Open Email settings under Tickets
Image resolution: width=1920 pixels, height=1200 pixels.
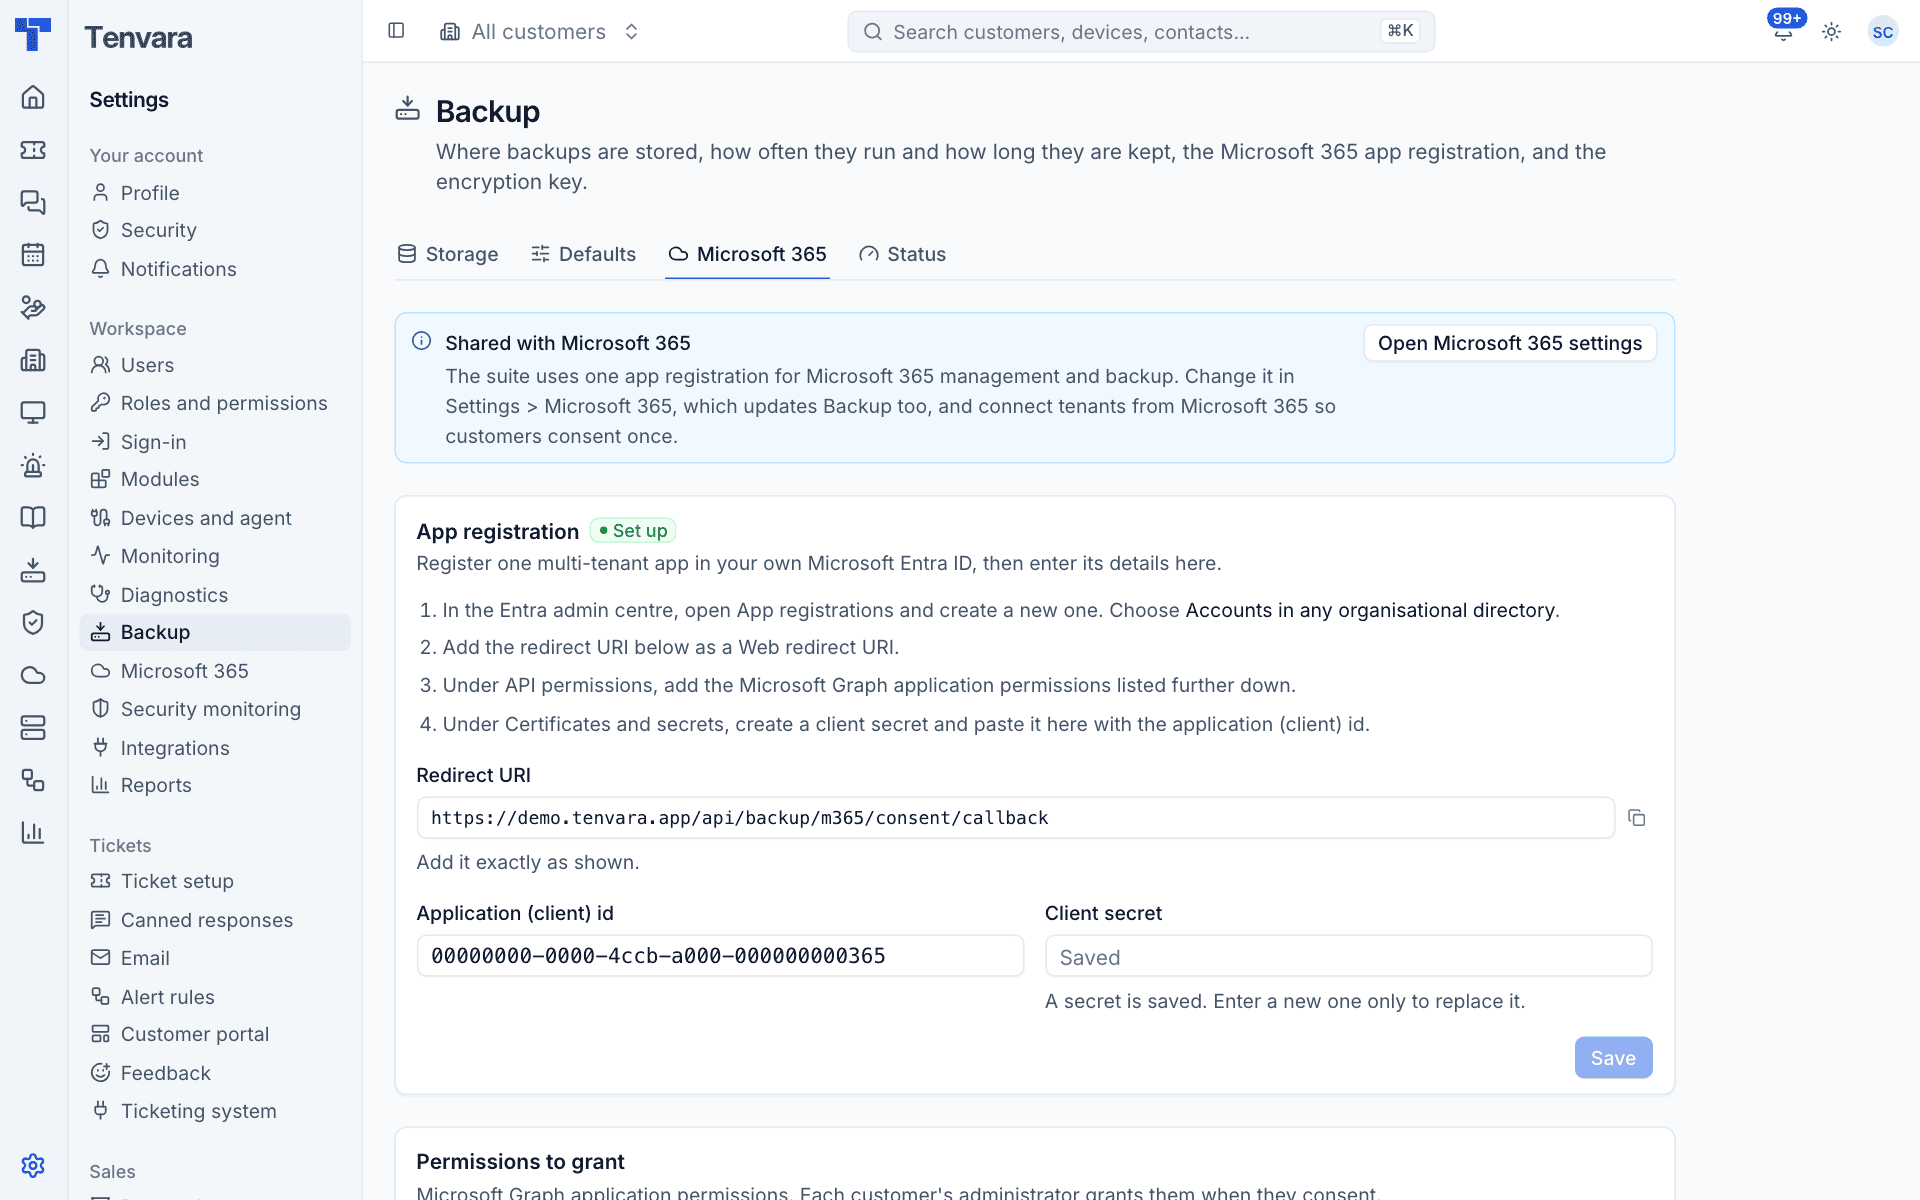215,958
